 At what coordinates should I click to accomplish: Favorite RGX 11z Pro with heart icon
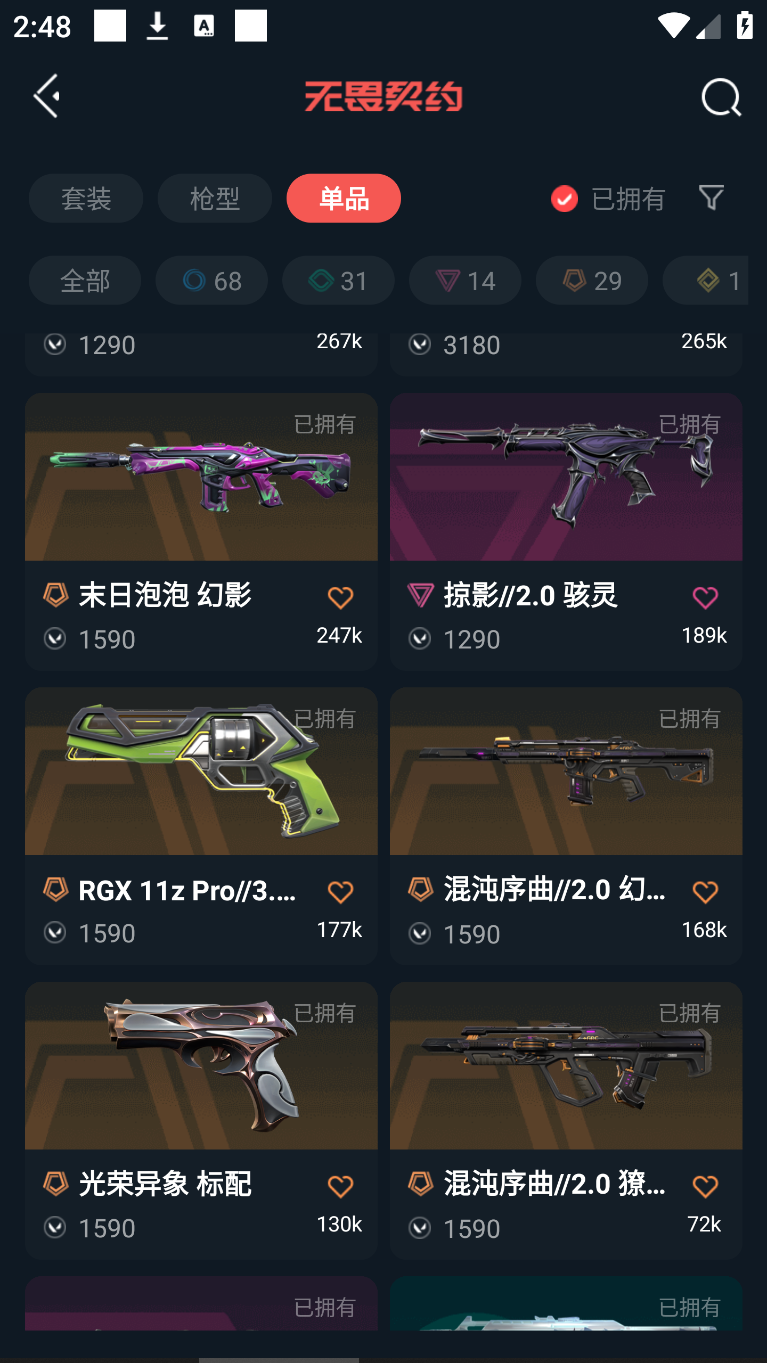coord(341,892)
